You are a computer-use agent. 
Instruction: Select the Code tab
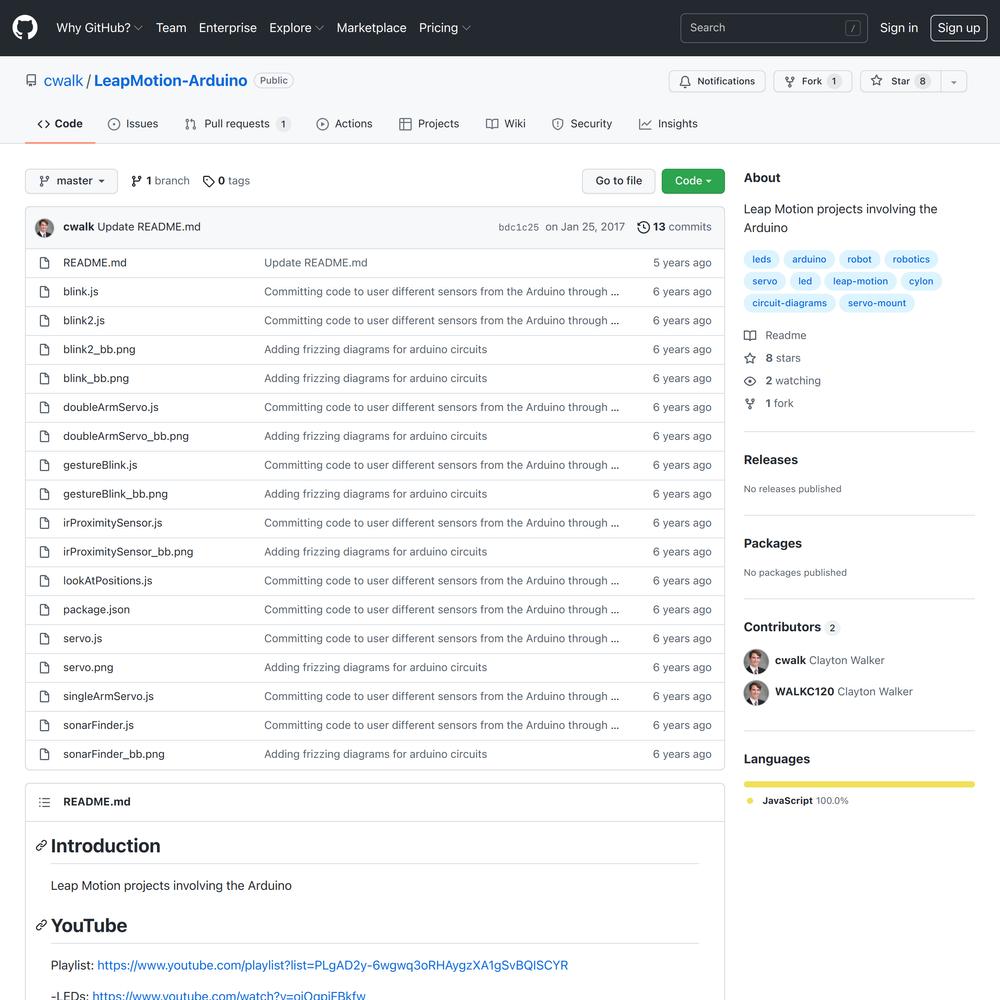[x=60, y=124]
